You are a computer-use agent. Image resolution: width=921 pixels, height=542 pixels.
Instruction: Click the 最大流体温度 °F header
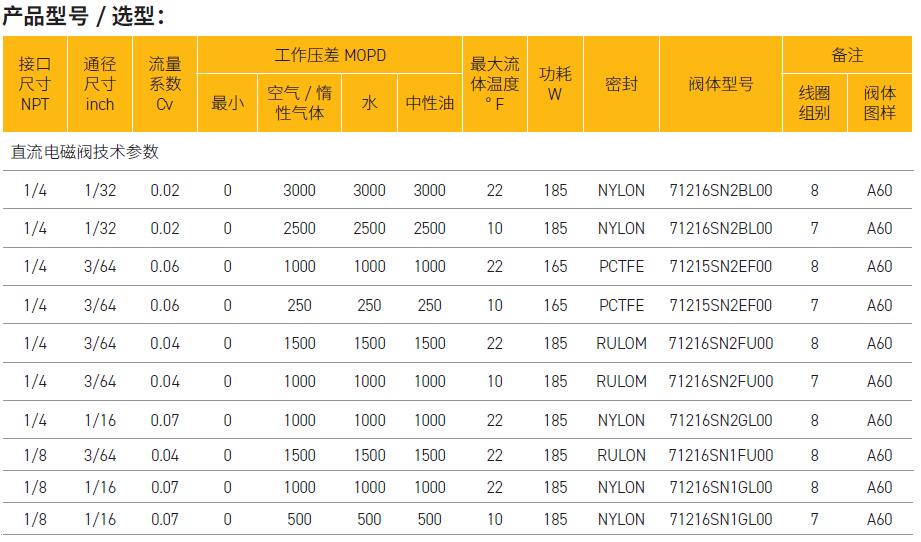(x=495, y=84)
